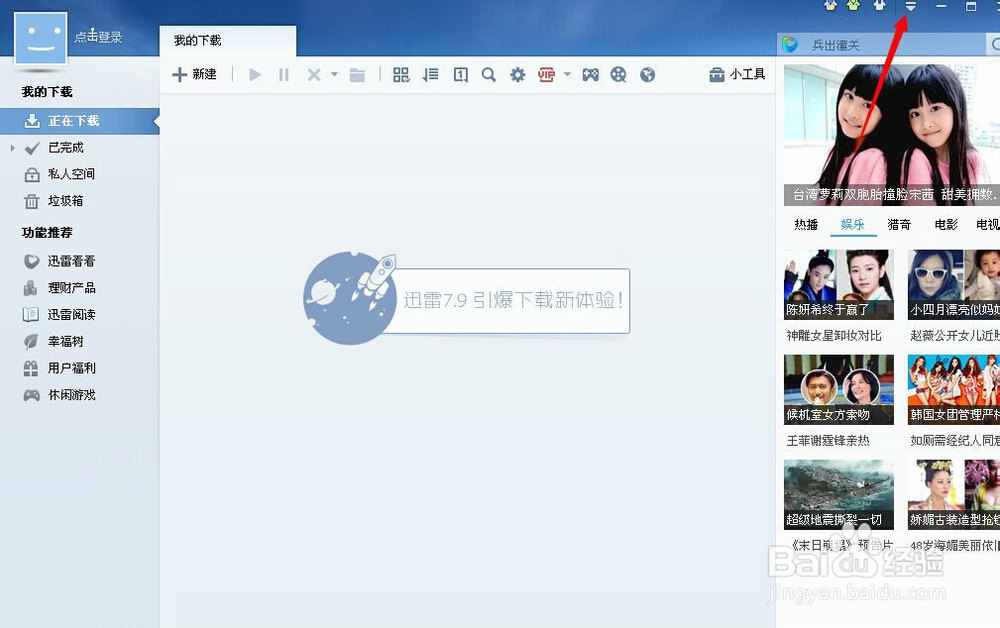Open the main menu dropdown arrow in title bar
Image resolution: width=1000 pixels, height=628 pixels.
911,6
